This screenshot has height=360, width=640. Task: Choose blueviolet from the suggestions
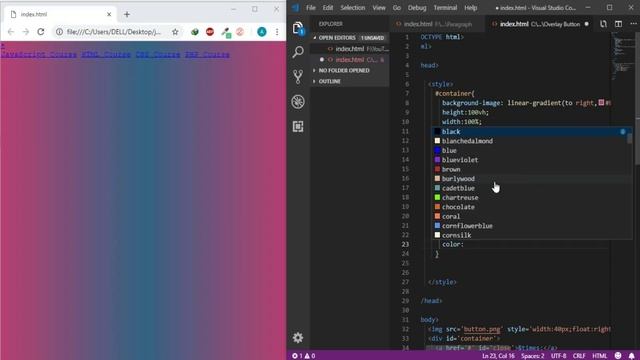pyautogui.click(x=531, y=160)
